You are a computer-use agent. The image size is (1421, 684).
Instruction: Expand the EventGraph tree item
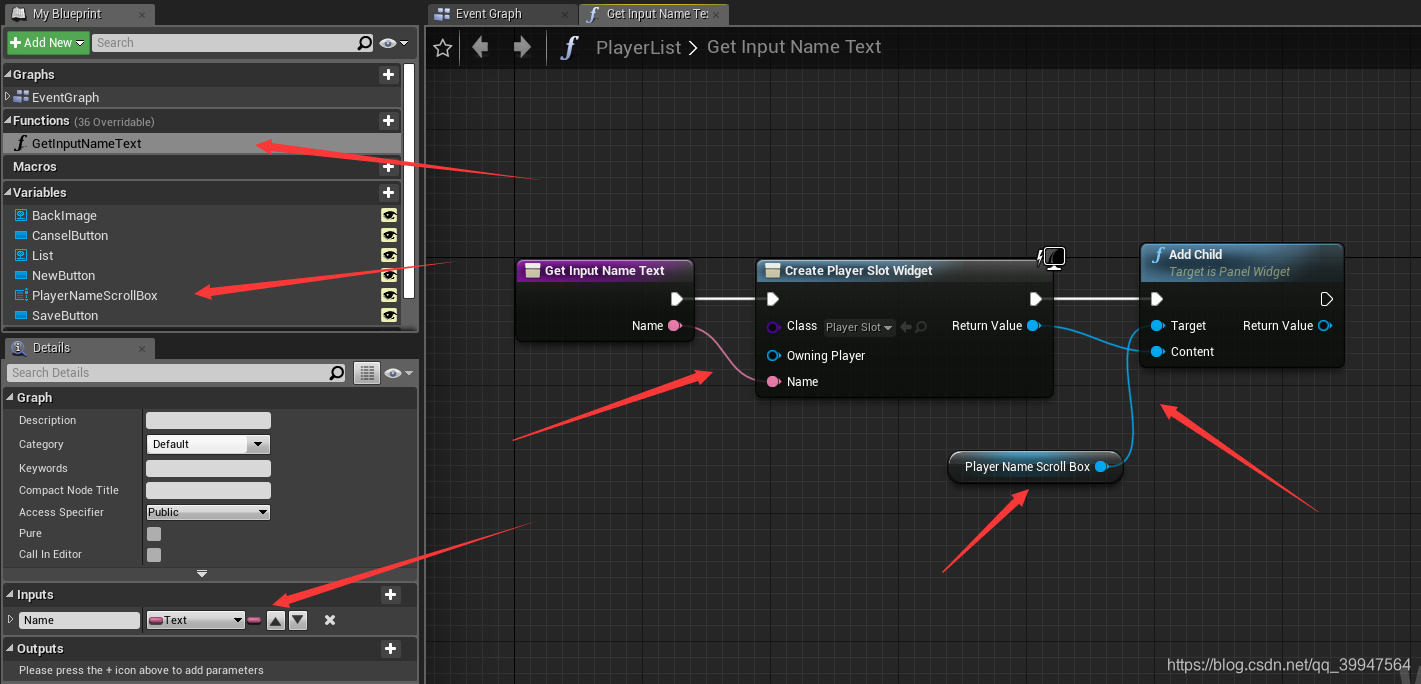(8, 97)
